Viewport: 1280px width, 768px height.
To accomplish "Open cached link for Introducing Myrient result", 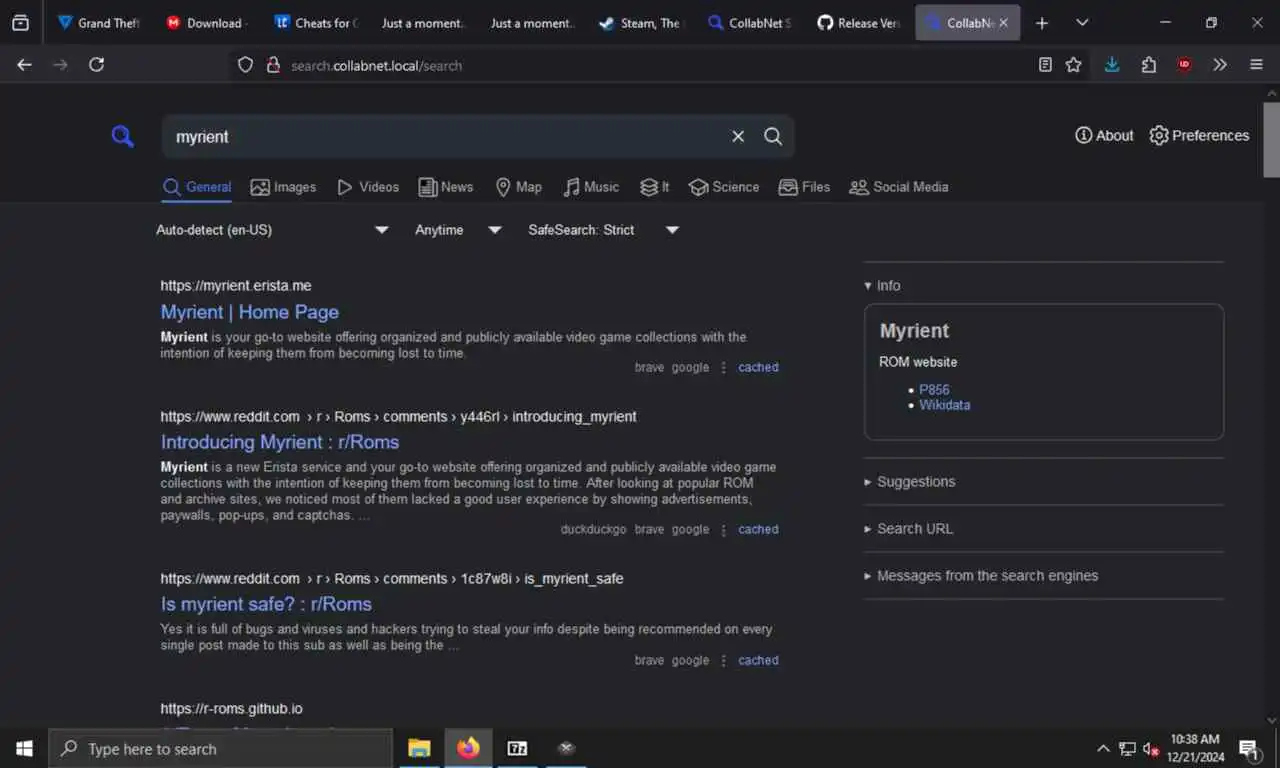I will tap(758, 529).
